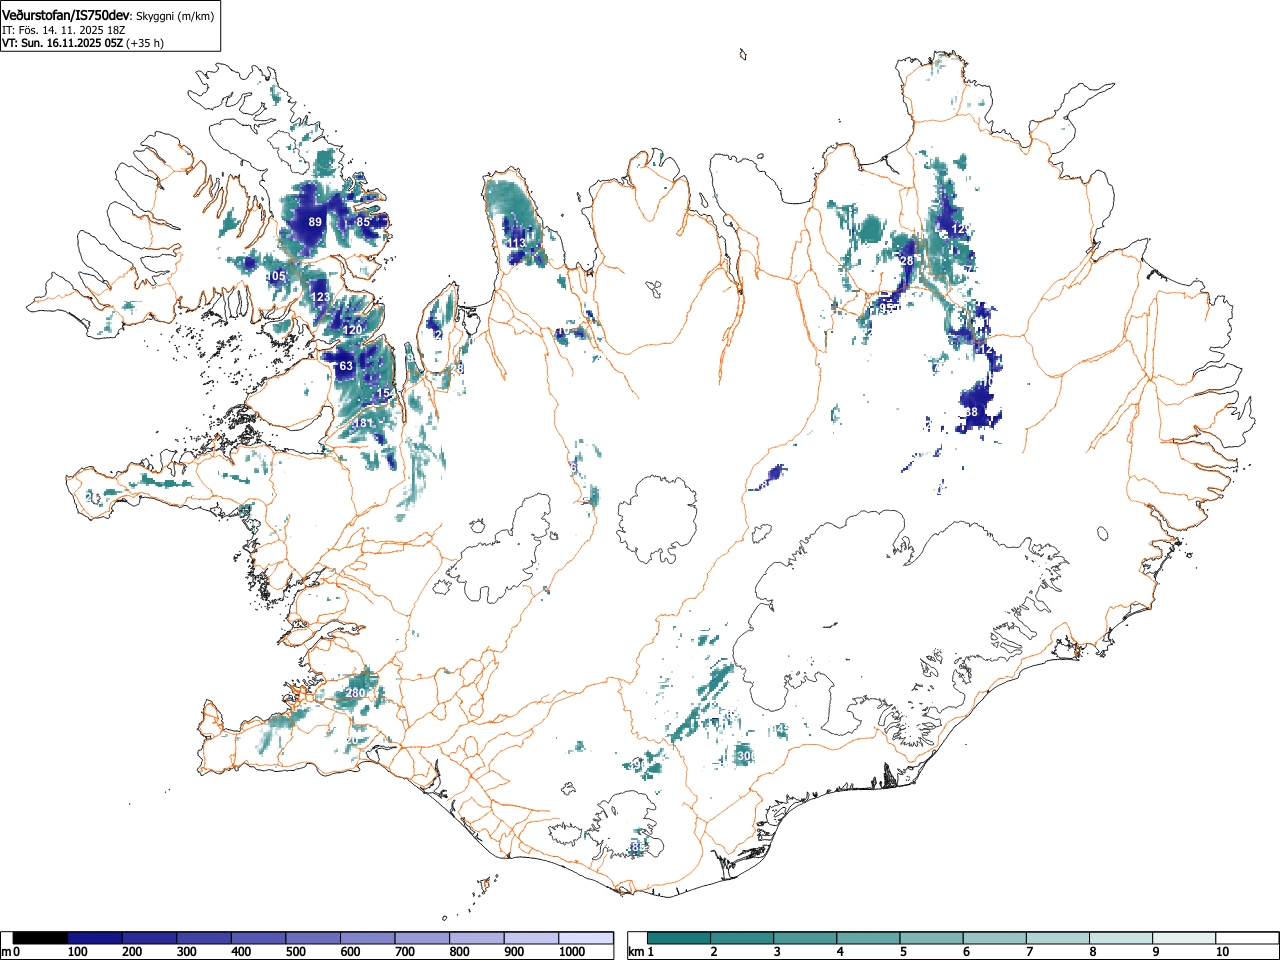Click the visibility value 63 on map
Image resolution: width=1280 pixels, height=960 pixels.
pos(346,366)
